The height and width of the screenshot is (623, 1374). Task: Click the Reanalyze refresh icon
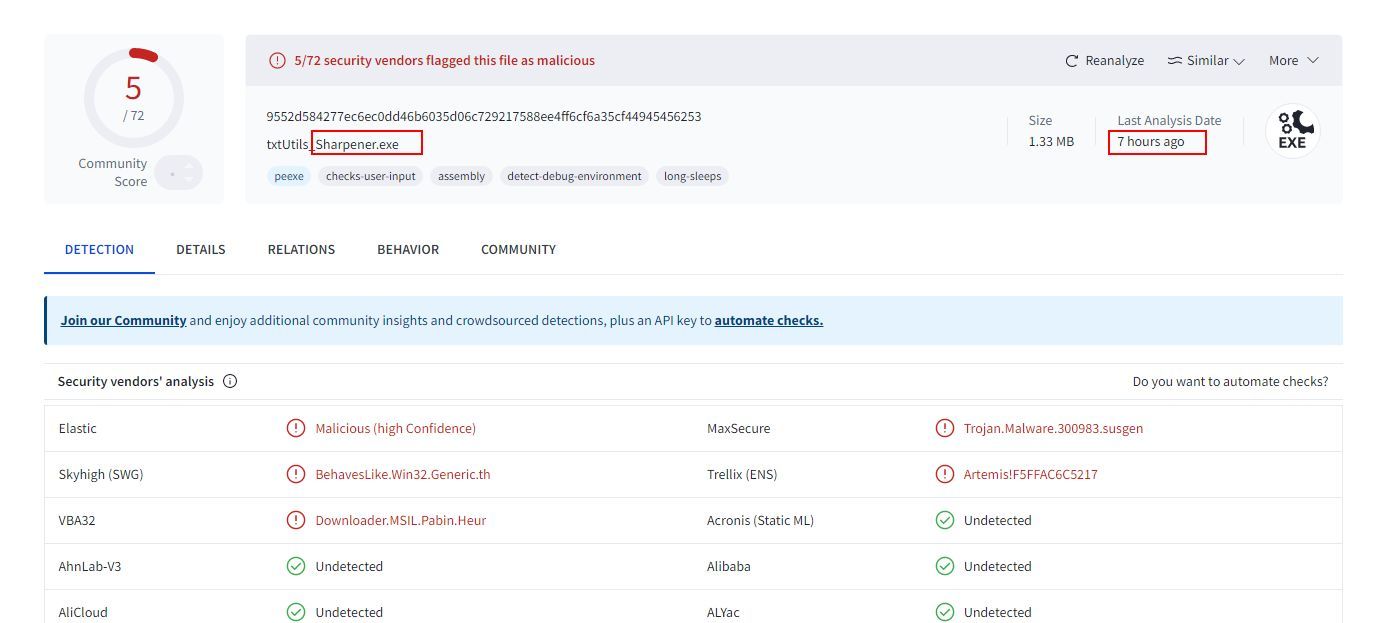pyautogui.click(x=1072, y=61)
